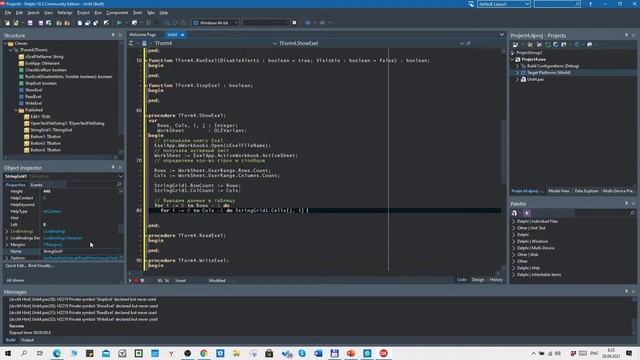Open Microsoft Edge from the taskbar

click(x=57, y=353)
